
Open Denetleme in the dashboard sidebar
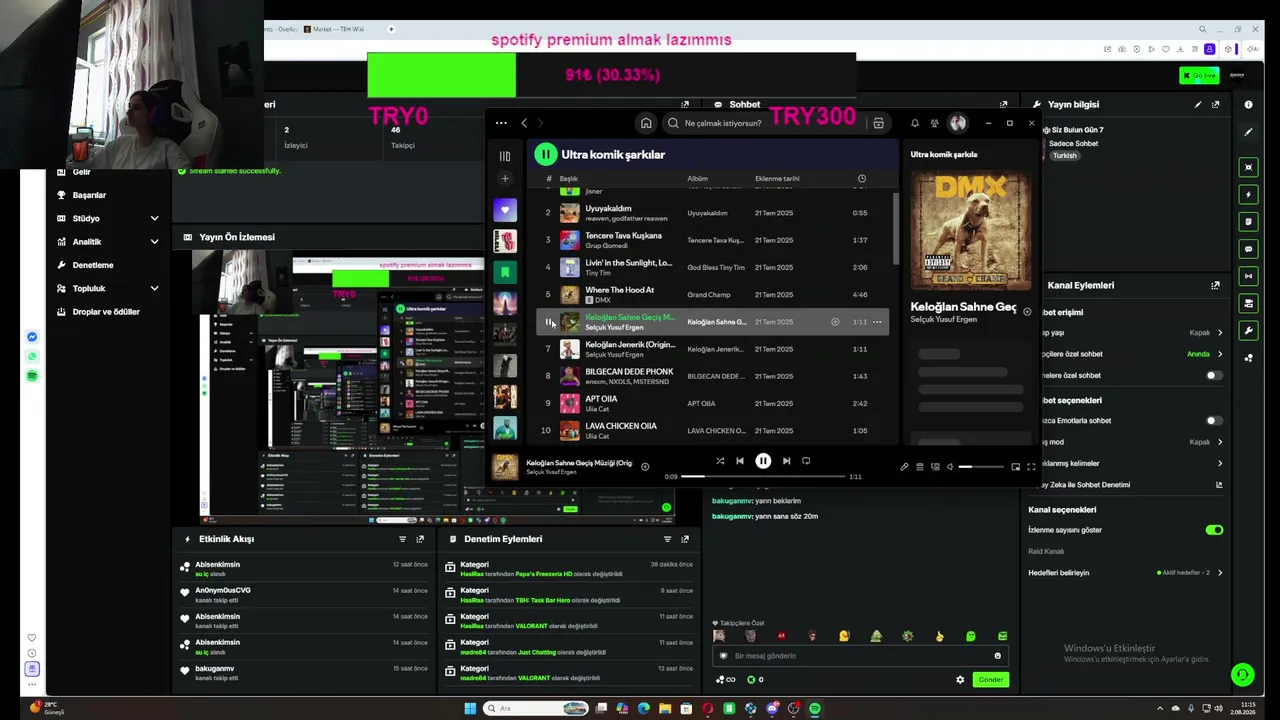(x=93, y=265)
